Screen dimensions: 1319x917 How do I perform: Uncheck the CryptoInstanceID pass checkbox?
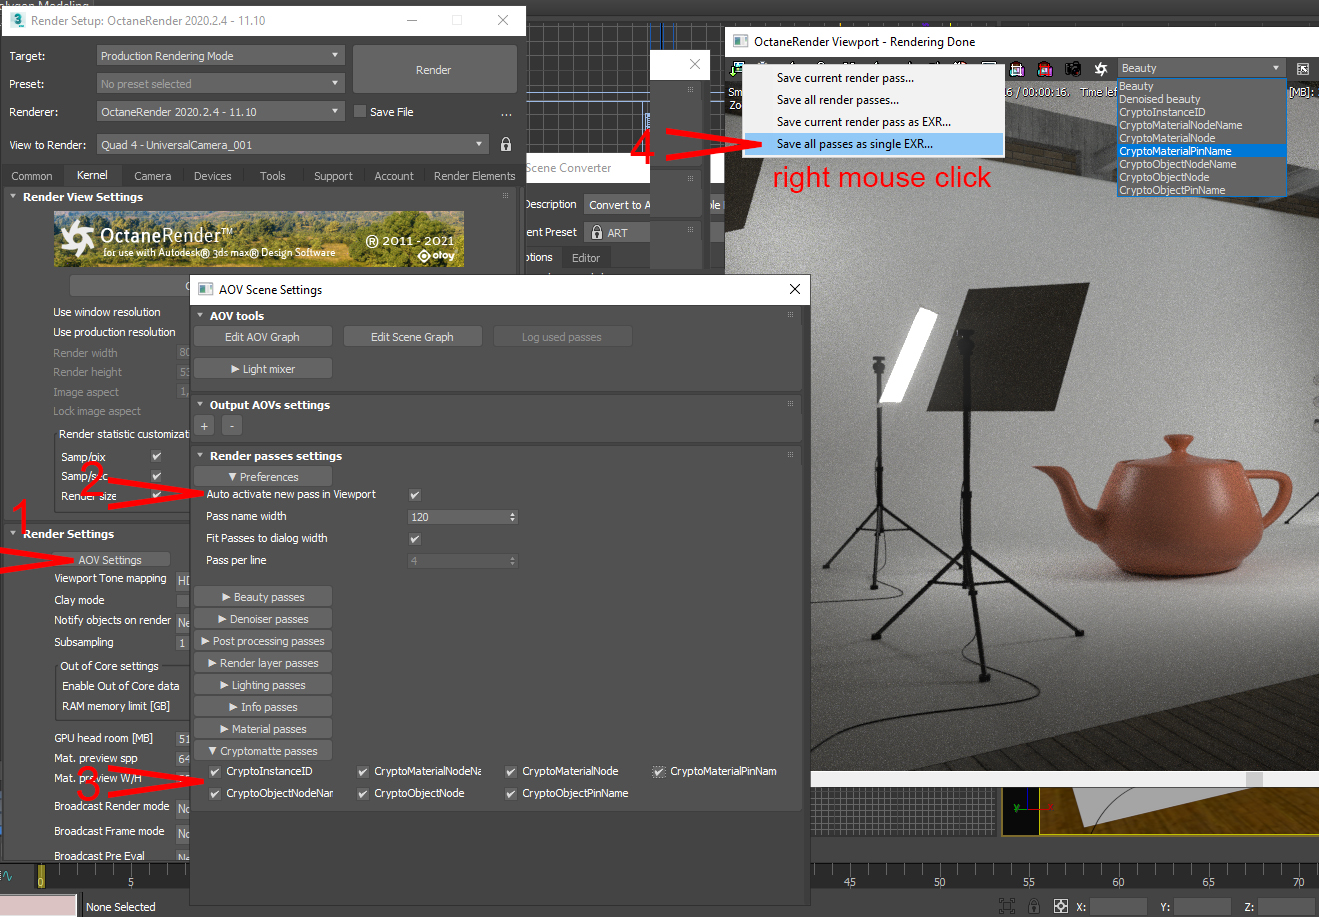point(215,772)
